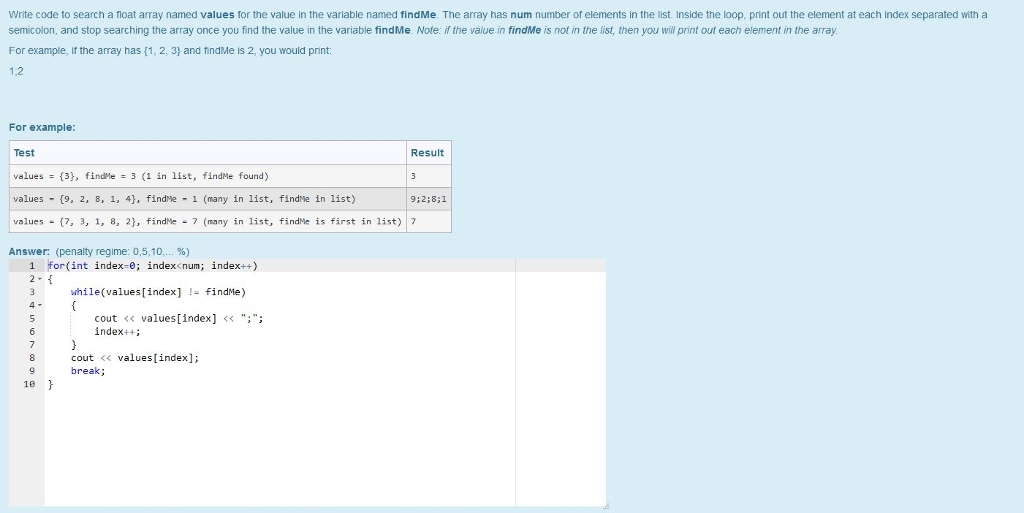Click the while loop condition line

pos(158,292)
